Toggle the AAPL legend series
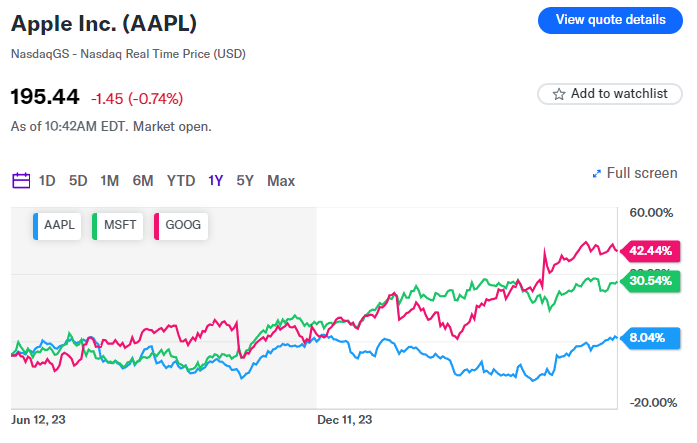The height and width of the screenshot is (443, 697). coord(56,226)
